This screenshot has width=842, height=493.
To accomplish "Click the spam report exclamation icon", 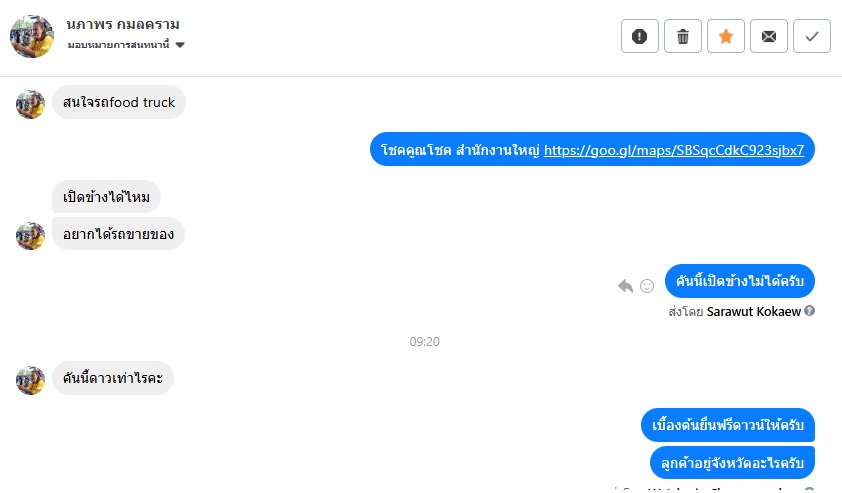I will coord(640,37).
